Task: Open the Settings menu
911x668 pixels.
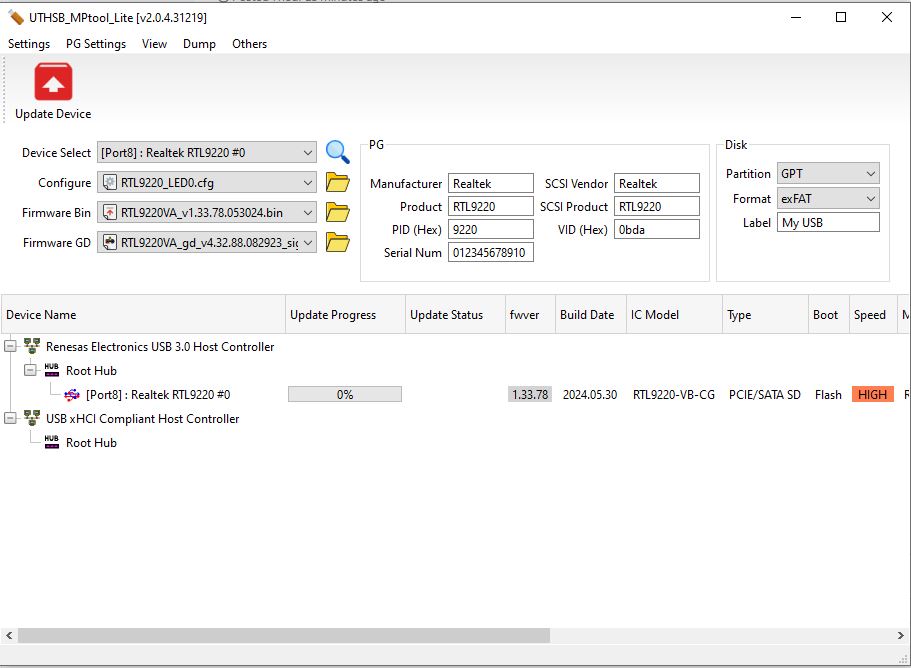Action: click(x=29, y=44)
